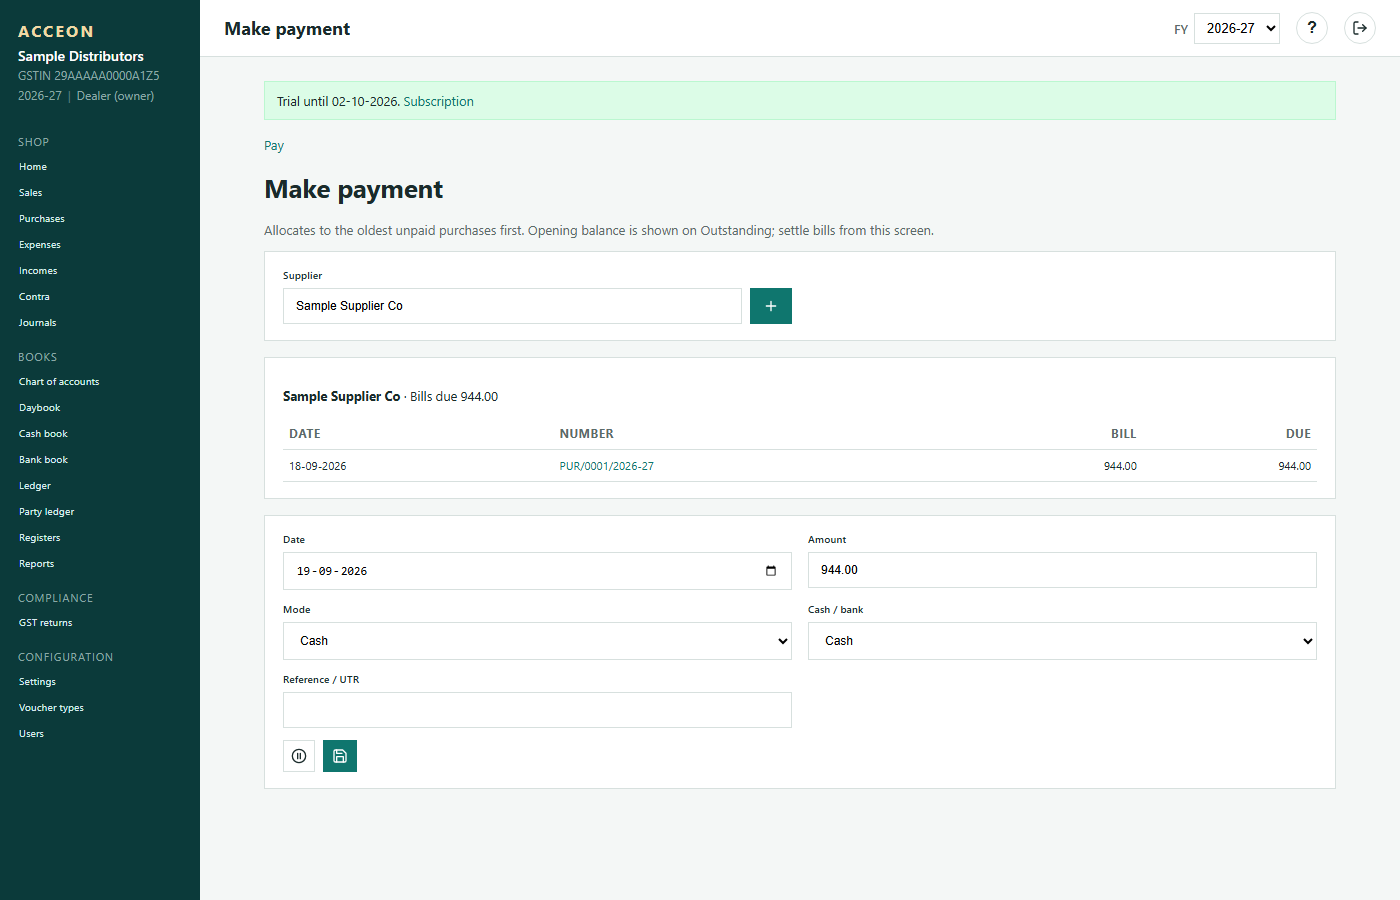1400x900 pixels.
Task: Open Ledger in sidebar
Action: coord(35,486)
